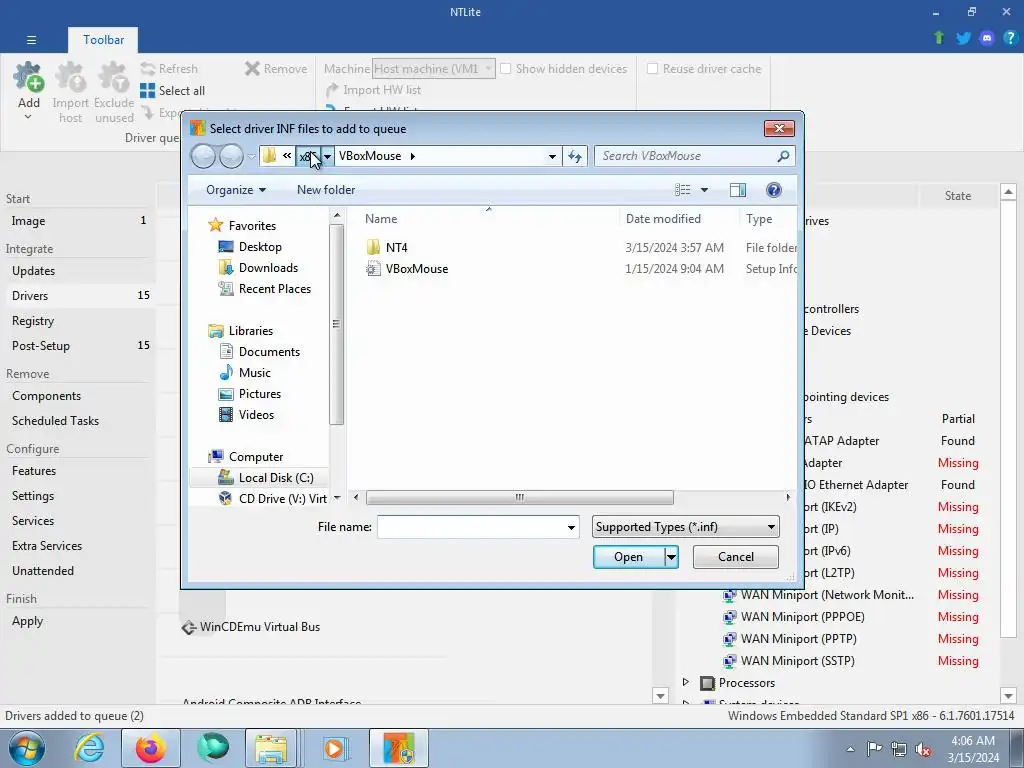The width and height of the screenshot is (1024, 768).
Task: Click Import HW list
Action: click(x=374, y=90)
